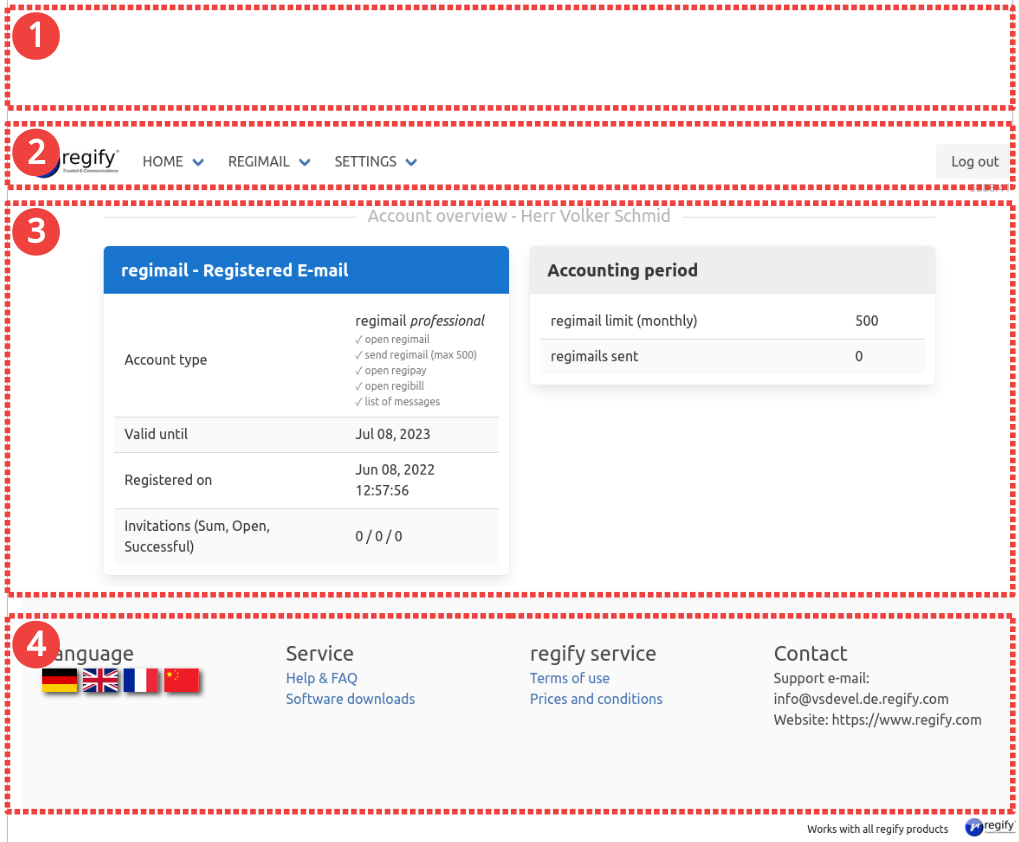Screen dimensions: 1019x842
Task: Click the 'Contact' footer heading
Action: [810, 653]
